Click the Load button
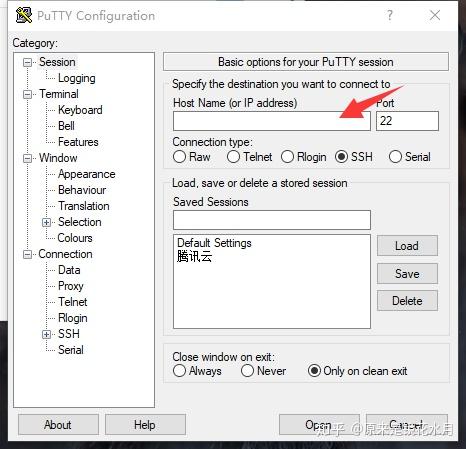466x449 pixels. [407, 246]
